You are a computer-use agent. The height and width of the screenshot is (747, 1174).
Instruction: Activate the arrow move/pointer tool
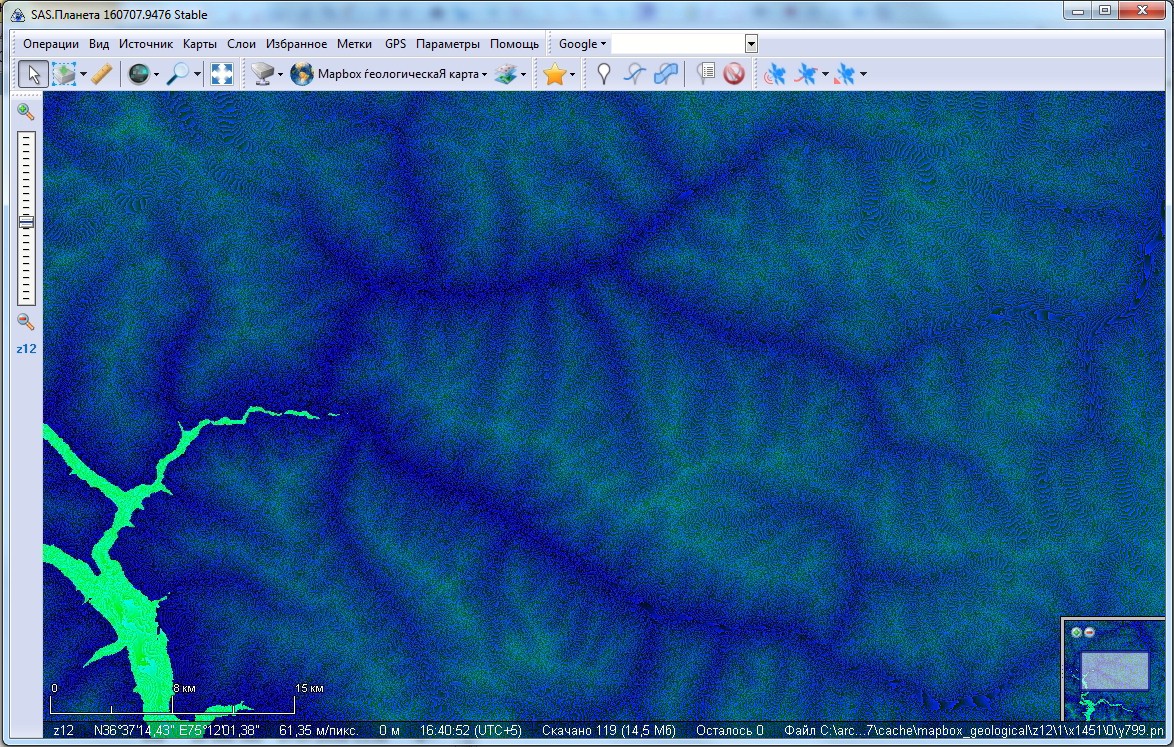coord(33,74)
